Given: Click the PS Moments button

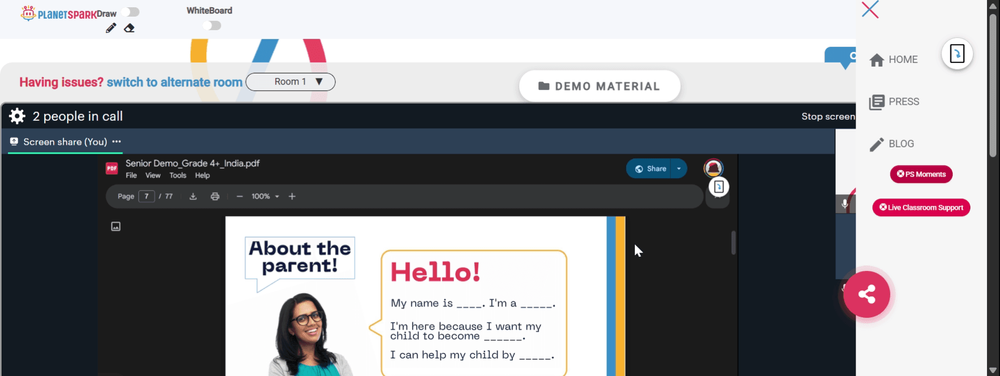Looking at the screenshot, I should 921,174.
